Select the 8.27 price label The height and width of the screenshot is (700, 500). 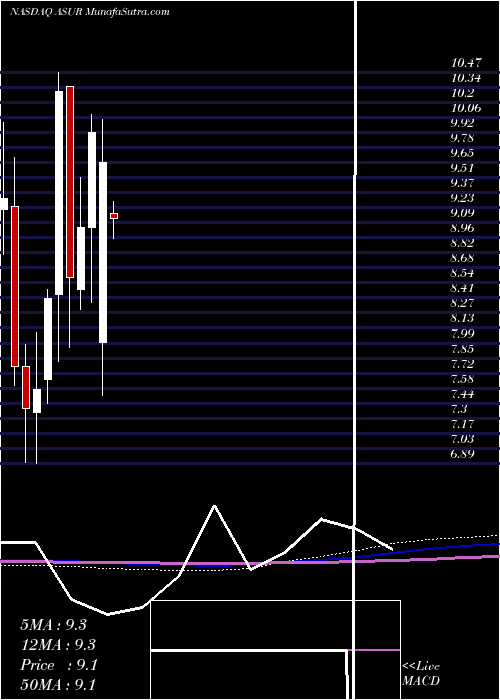462,303
